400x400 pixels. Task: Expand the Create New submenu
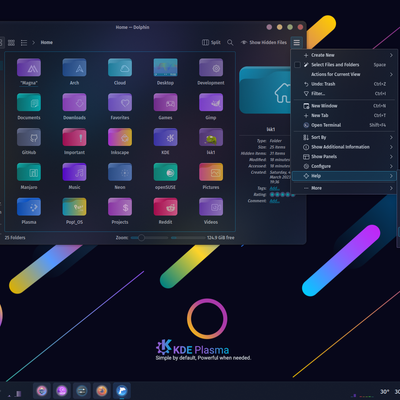click(344, 55)
